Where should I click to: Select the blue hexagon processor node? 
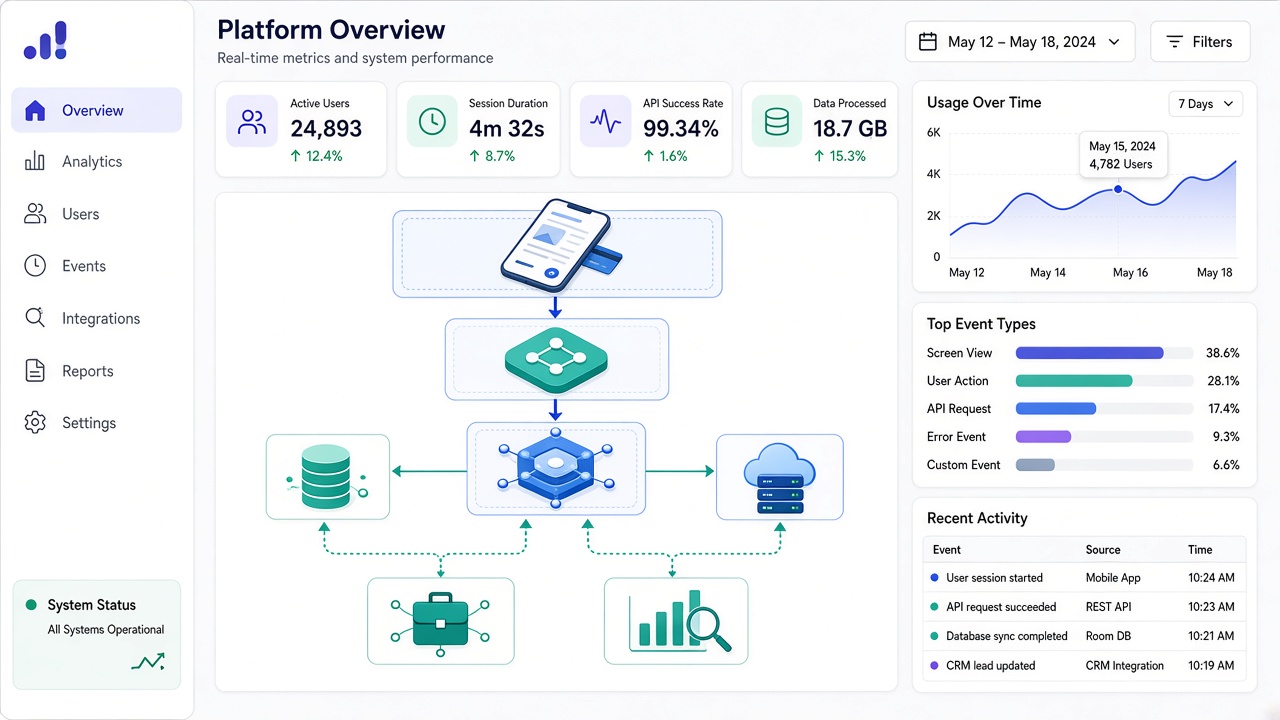[556, 469]
